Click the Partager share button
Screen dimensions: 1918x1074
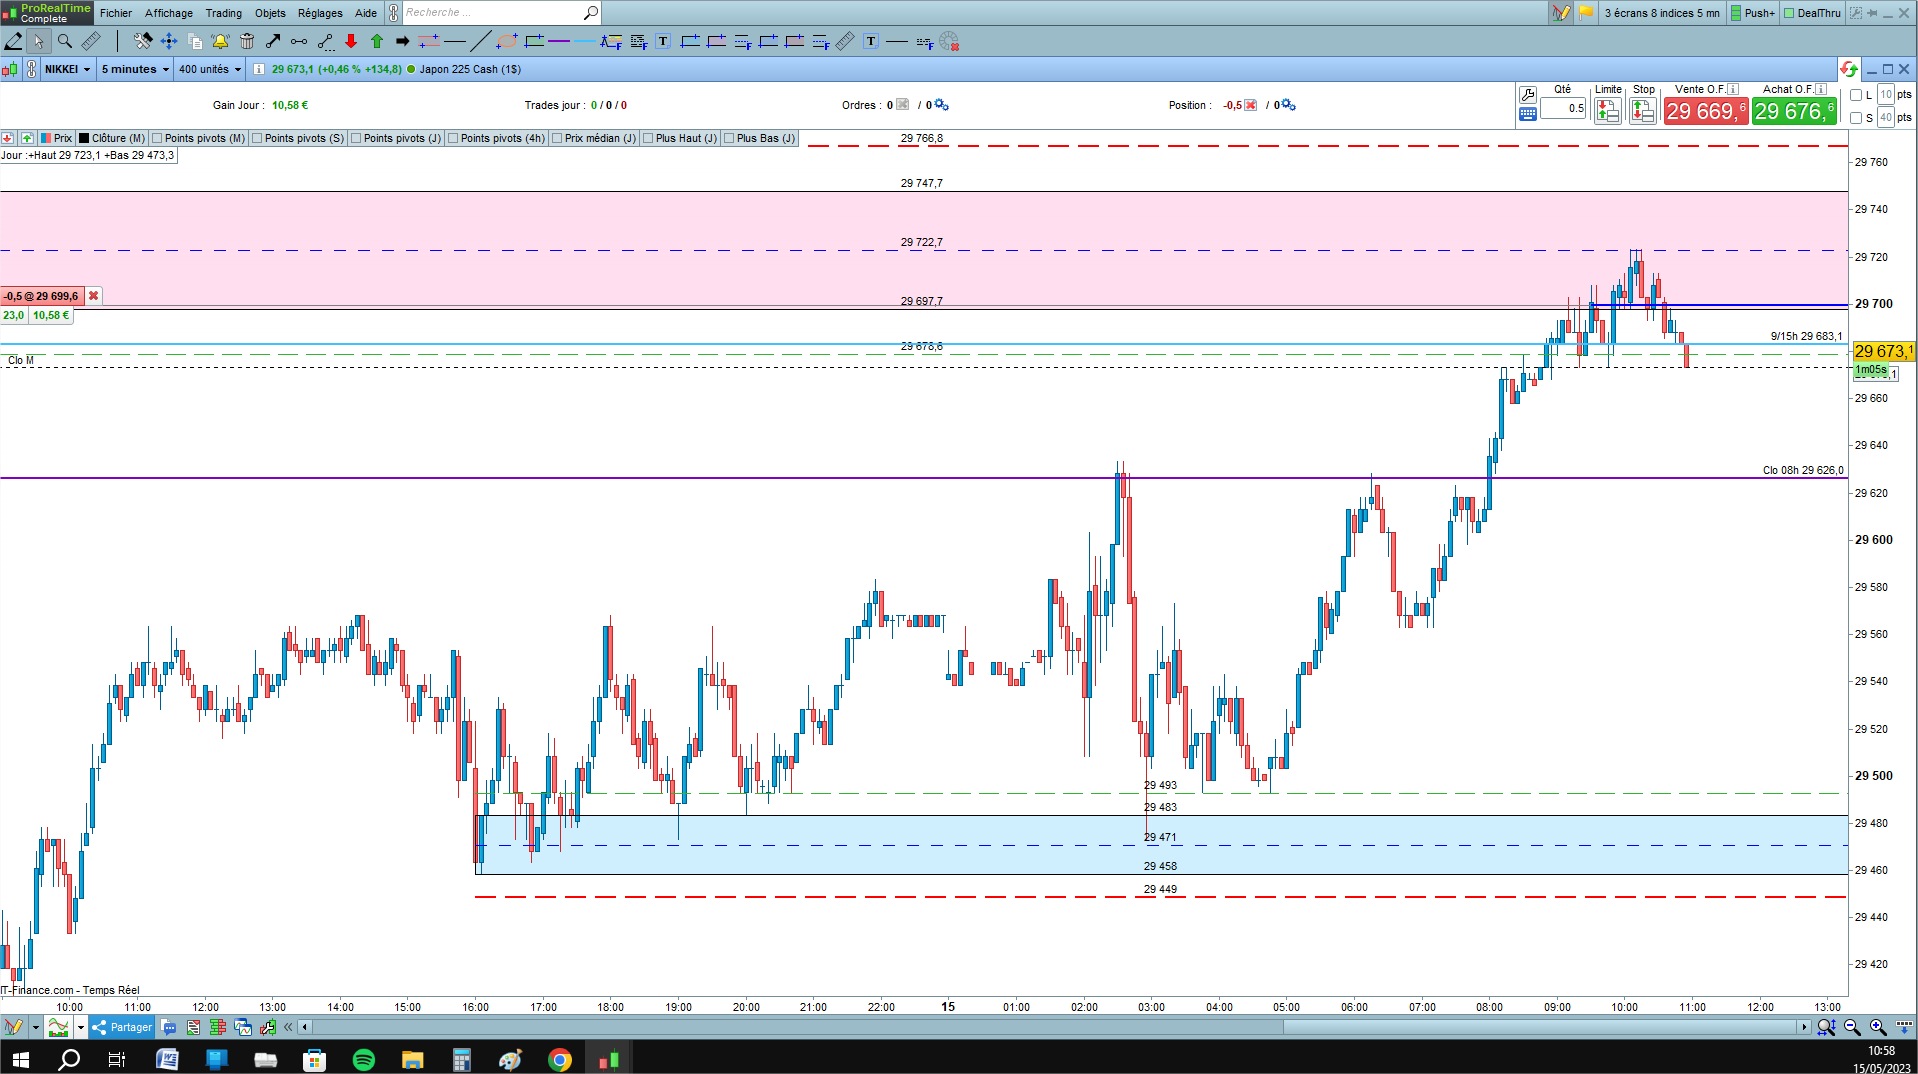122,1027
